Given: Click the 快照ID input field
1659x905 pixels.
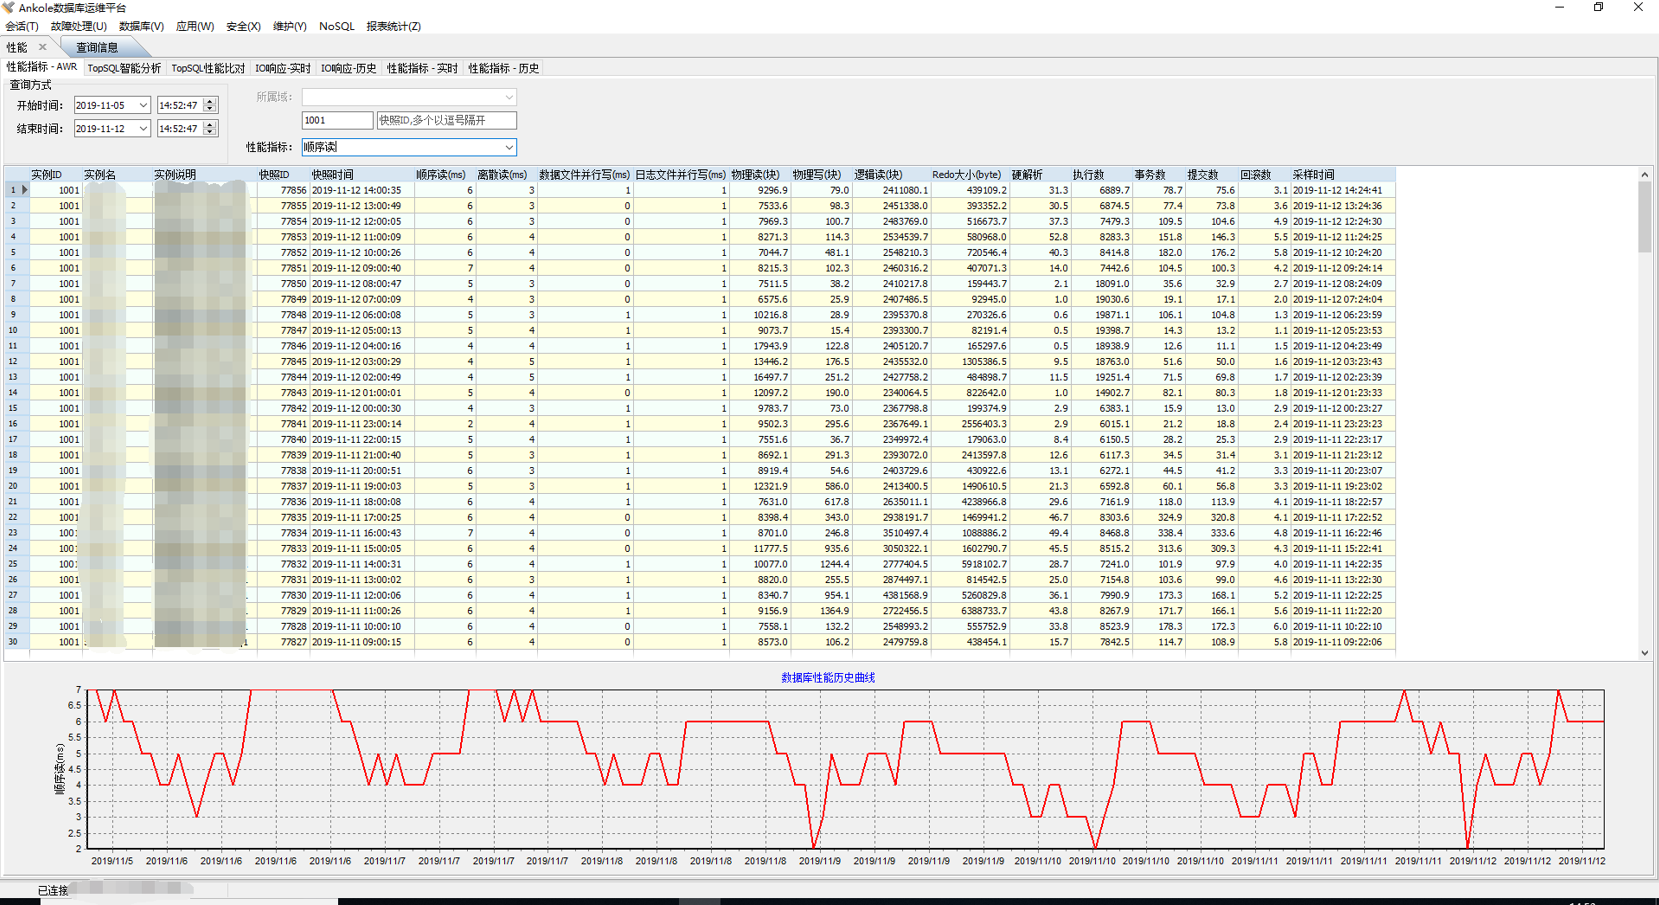Looking at the screenshot, I should click(x=446, y=120).
